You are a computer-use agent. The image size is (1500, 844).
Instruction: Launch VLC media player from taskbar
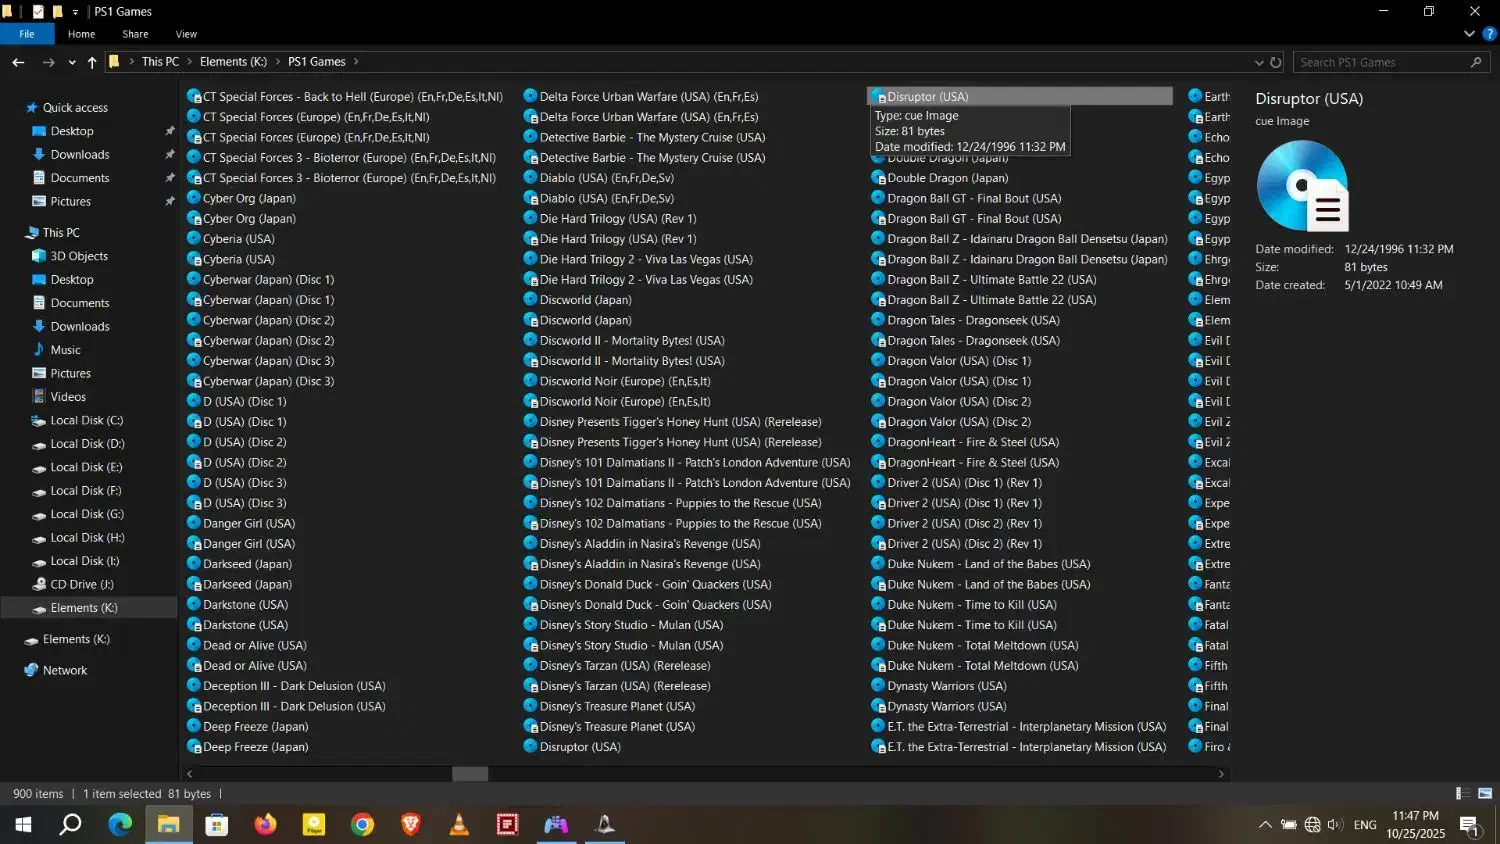click(x=459, y=825)
